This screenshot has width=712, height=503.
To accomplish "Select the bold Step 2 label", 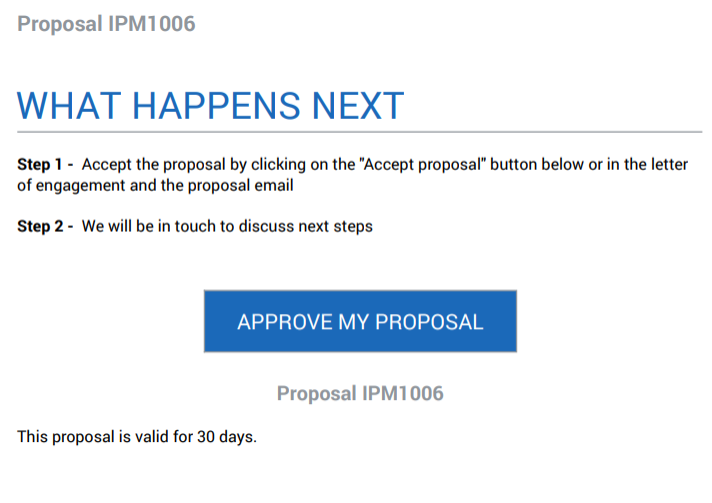I will [x=40, y=226].
